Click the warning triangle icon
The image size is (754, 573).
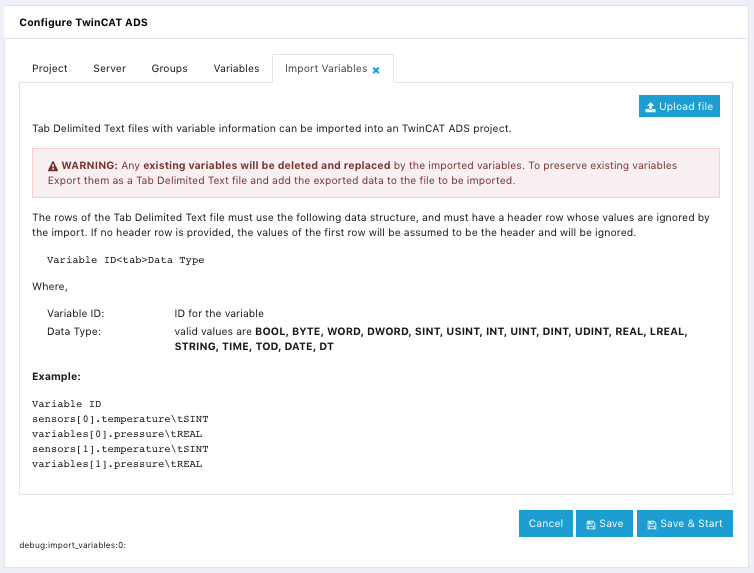tap(53, 166)
